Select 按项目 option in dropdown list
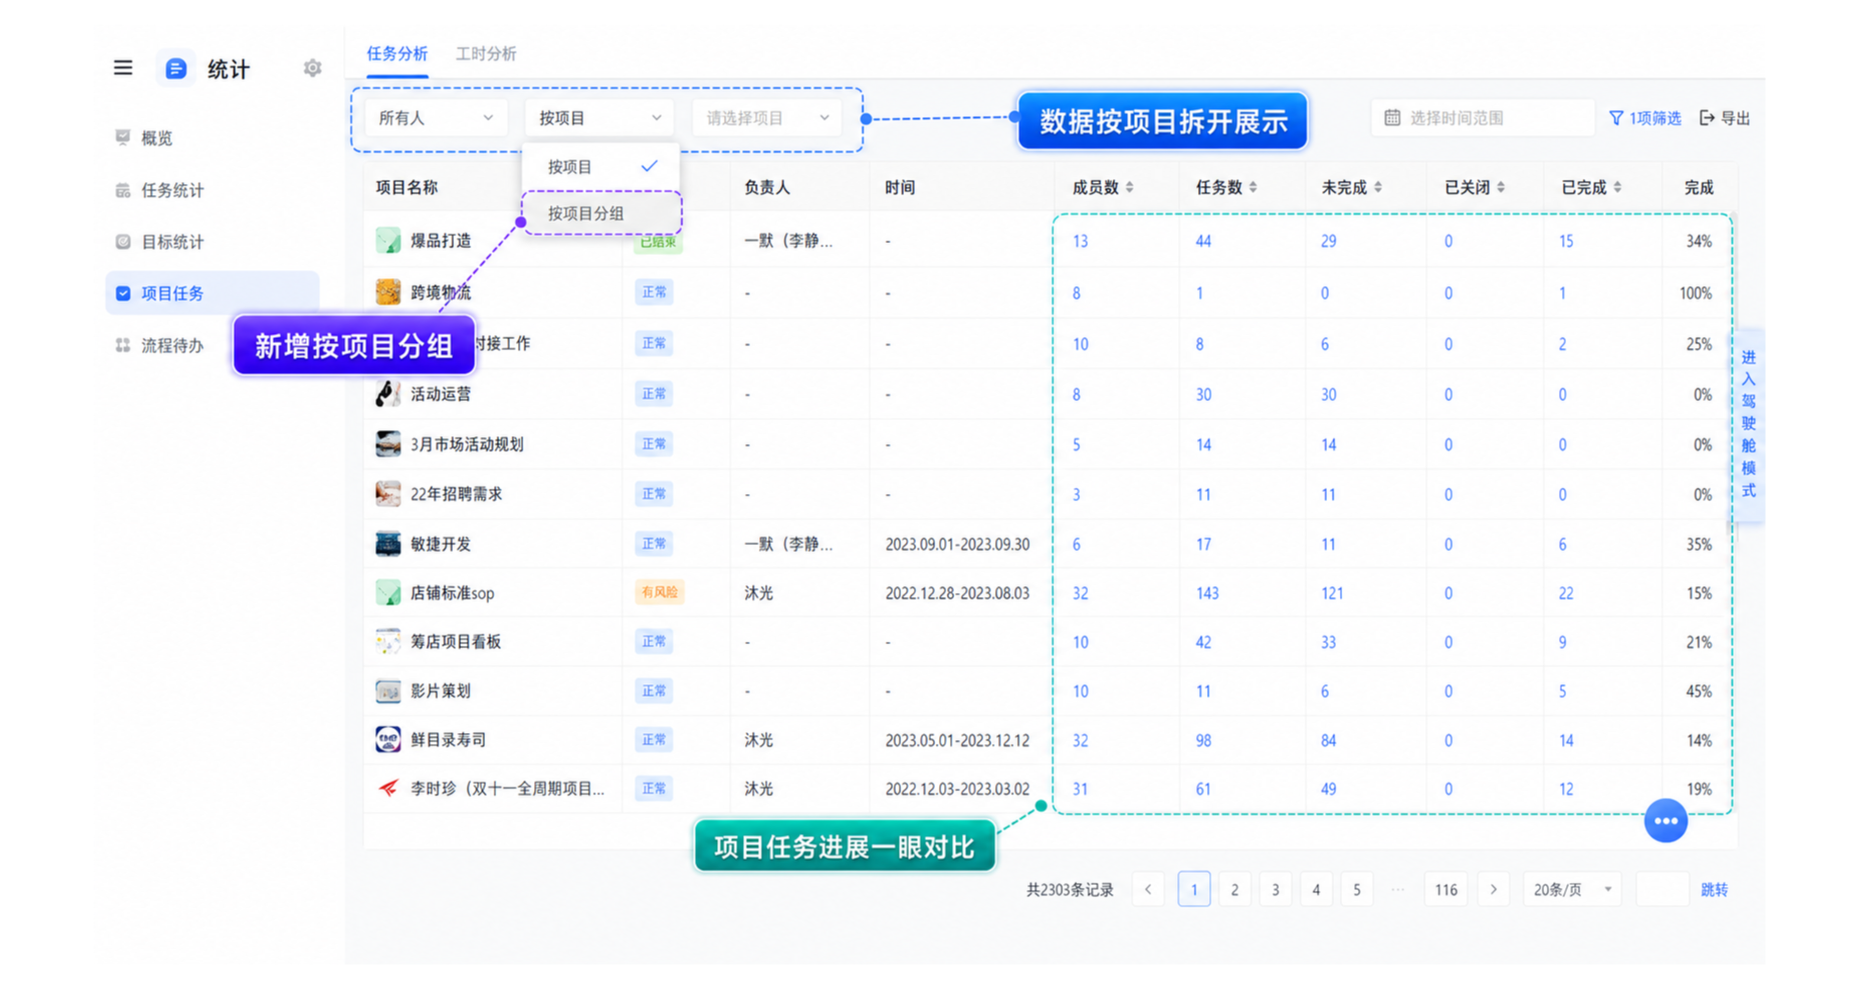 coord(601,167)
